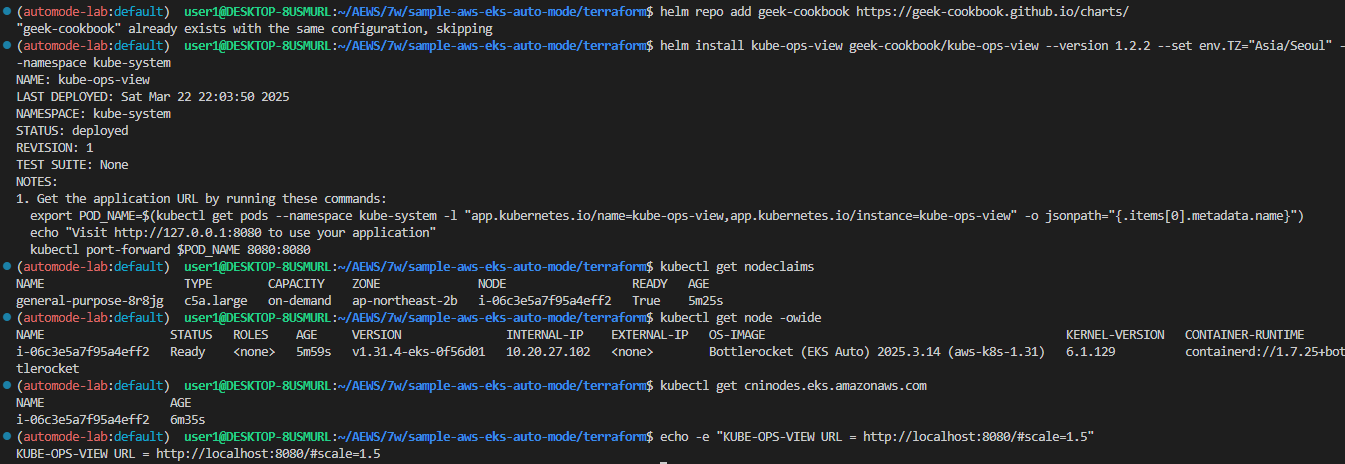Click the nodeclaim name general-purpose-8r8jg
This screenshot has width=1345, height=464.
click(x=90, y=301)
